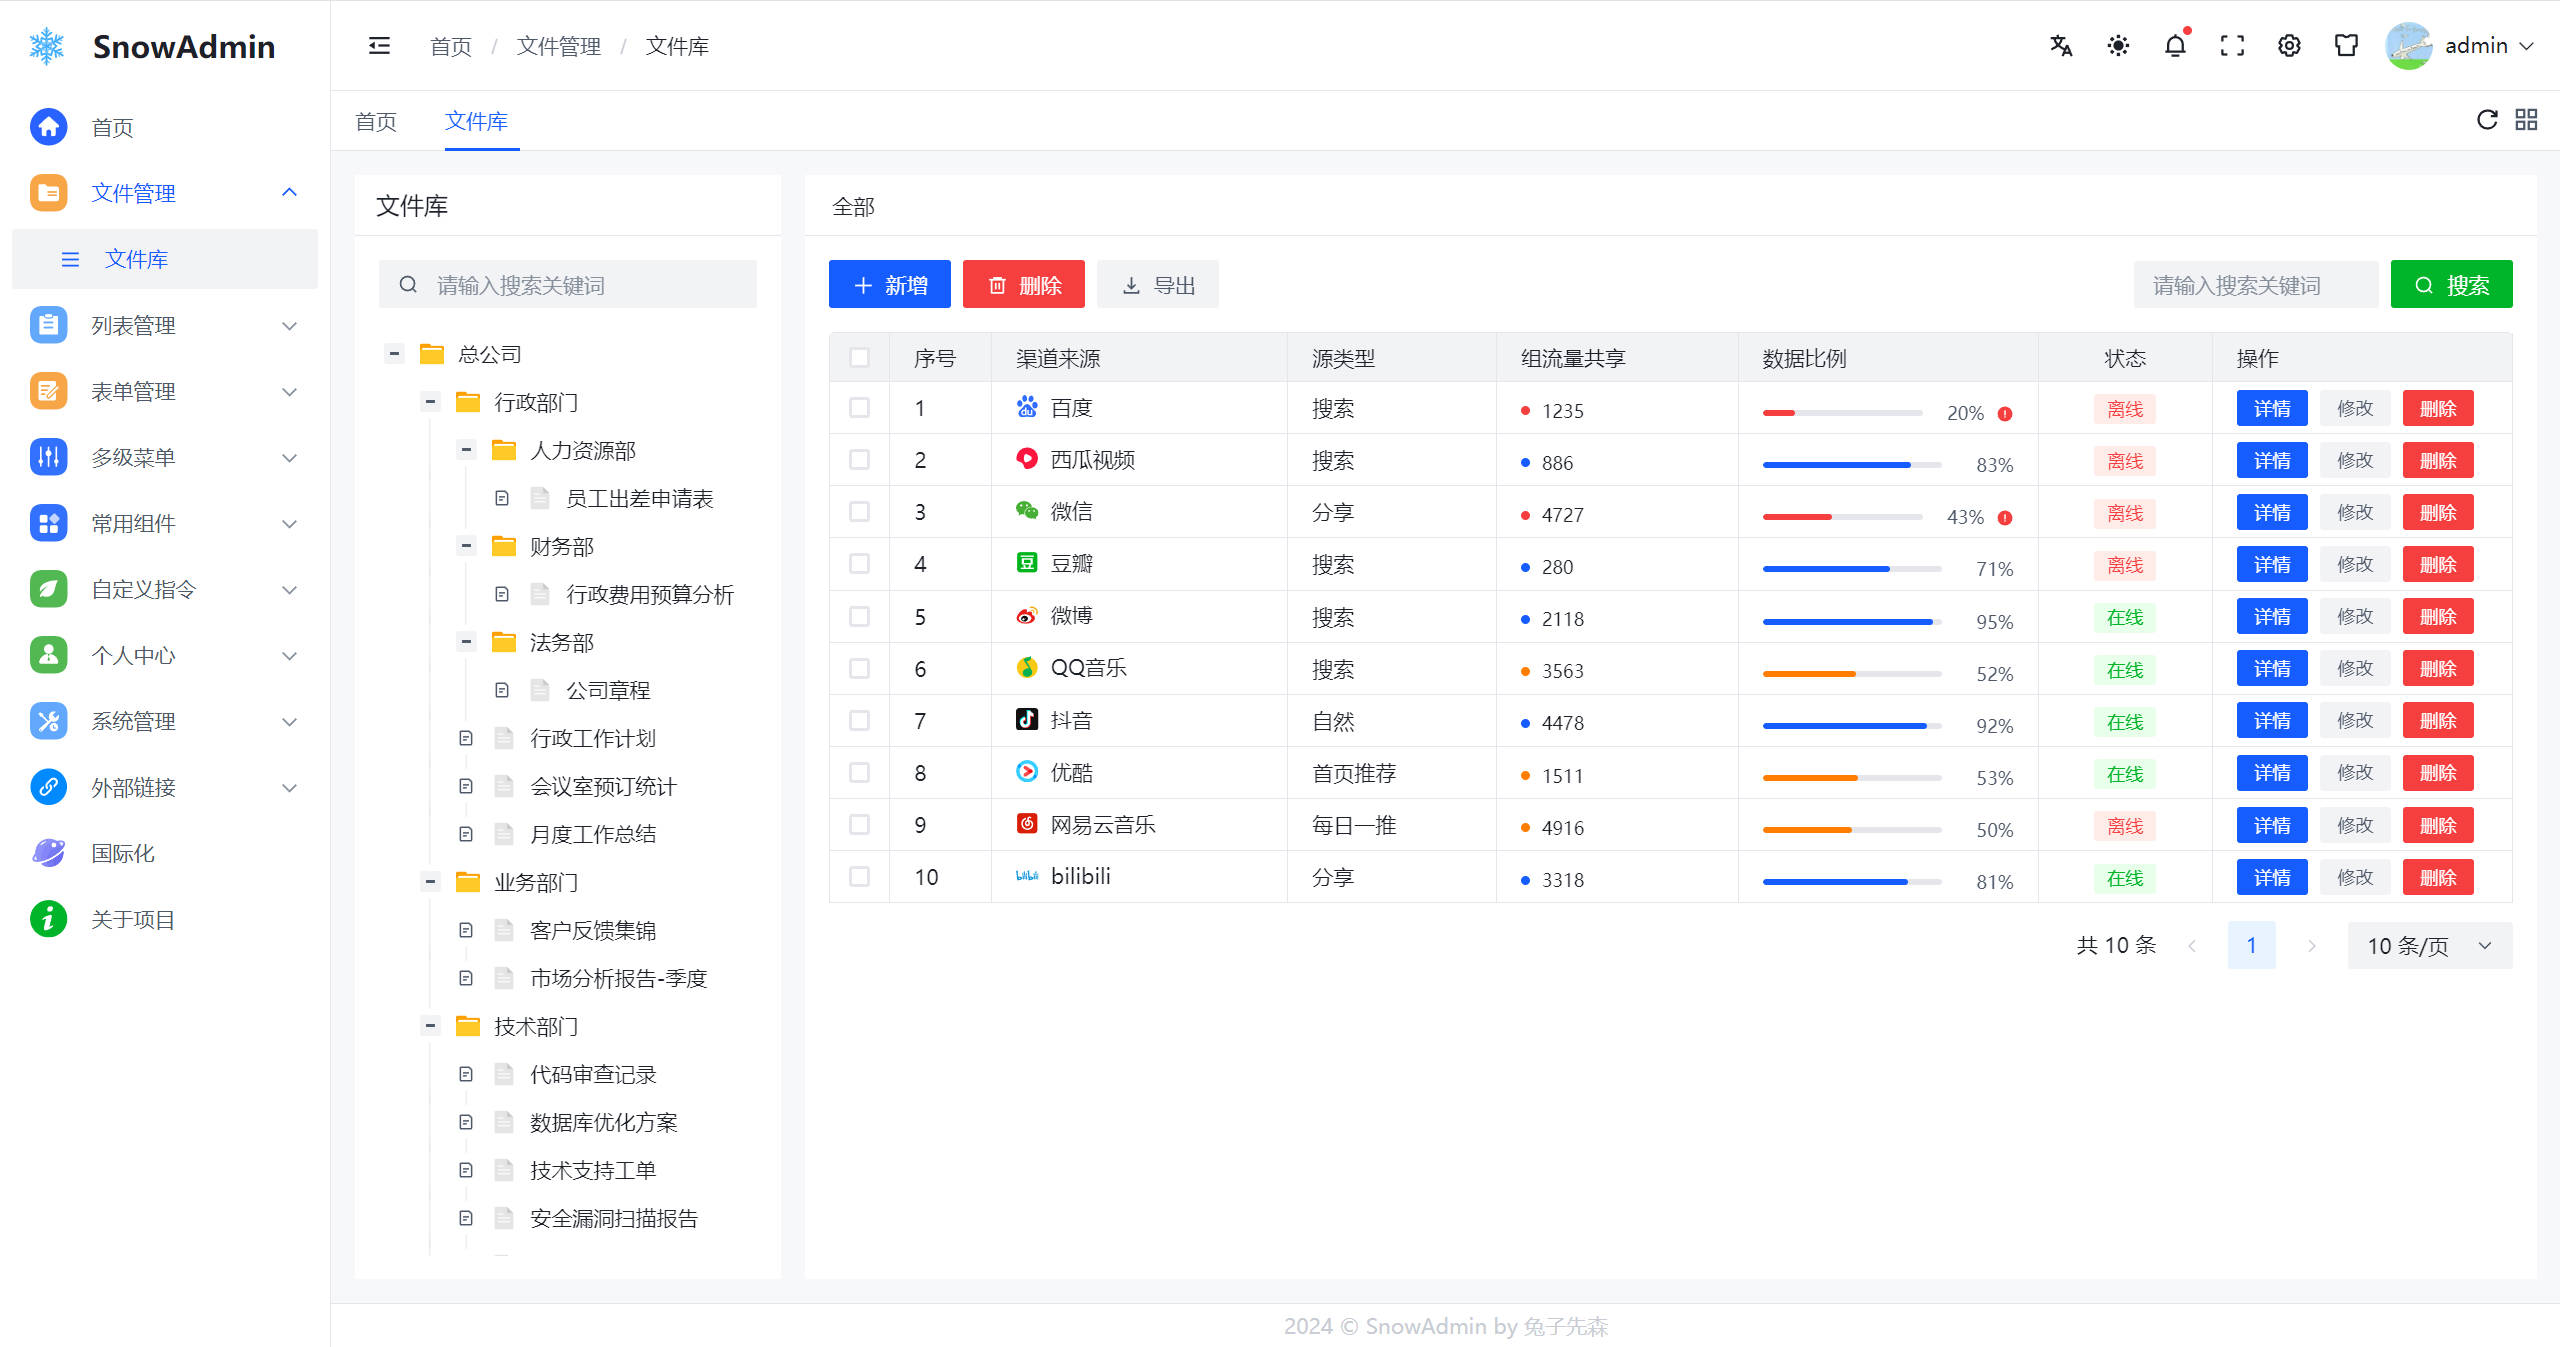The width and height of the screenshot is (2560, 1347).
Task: Select all rows with header checkbox
Action: click(x=859, y=357)
